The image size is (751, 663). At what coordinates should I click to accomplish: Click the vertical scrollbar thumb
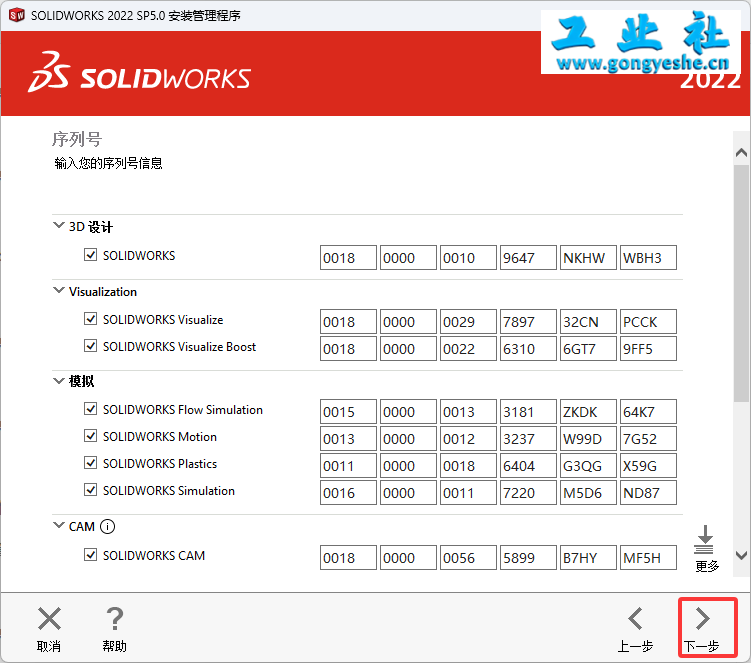pyautogui.click(x=741, y=284)
